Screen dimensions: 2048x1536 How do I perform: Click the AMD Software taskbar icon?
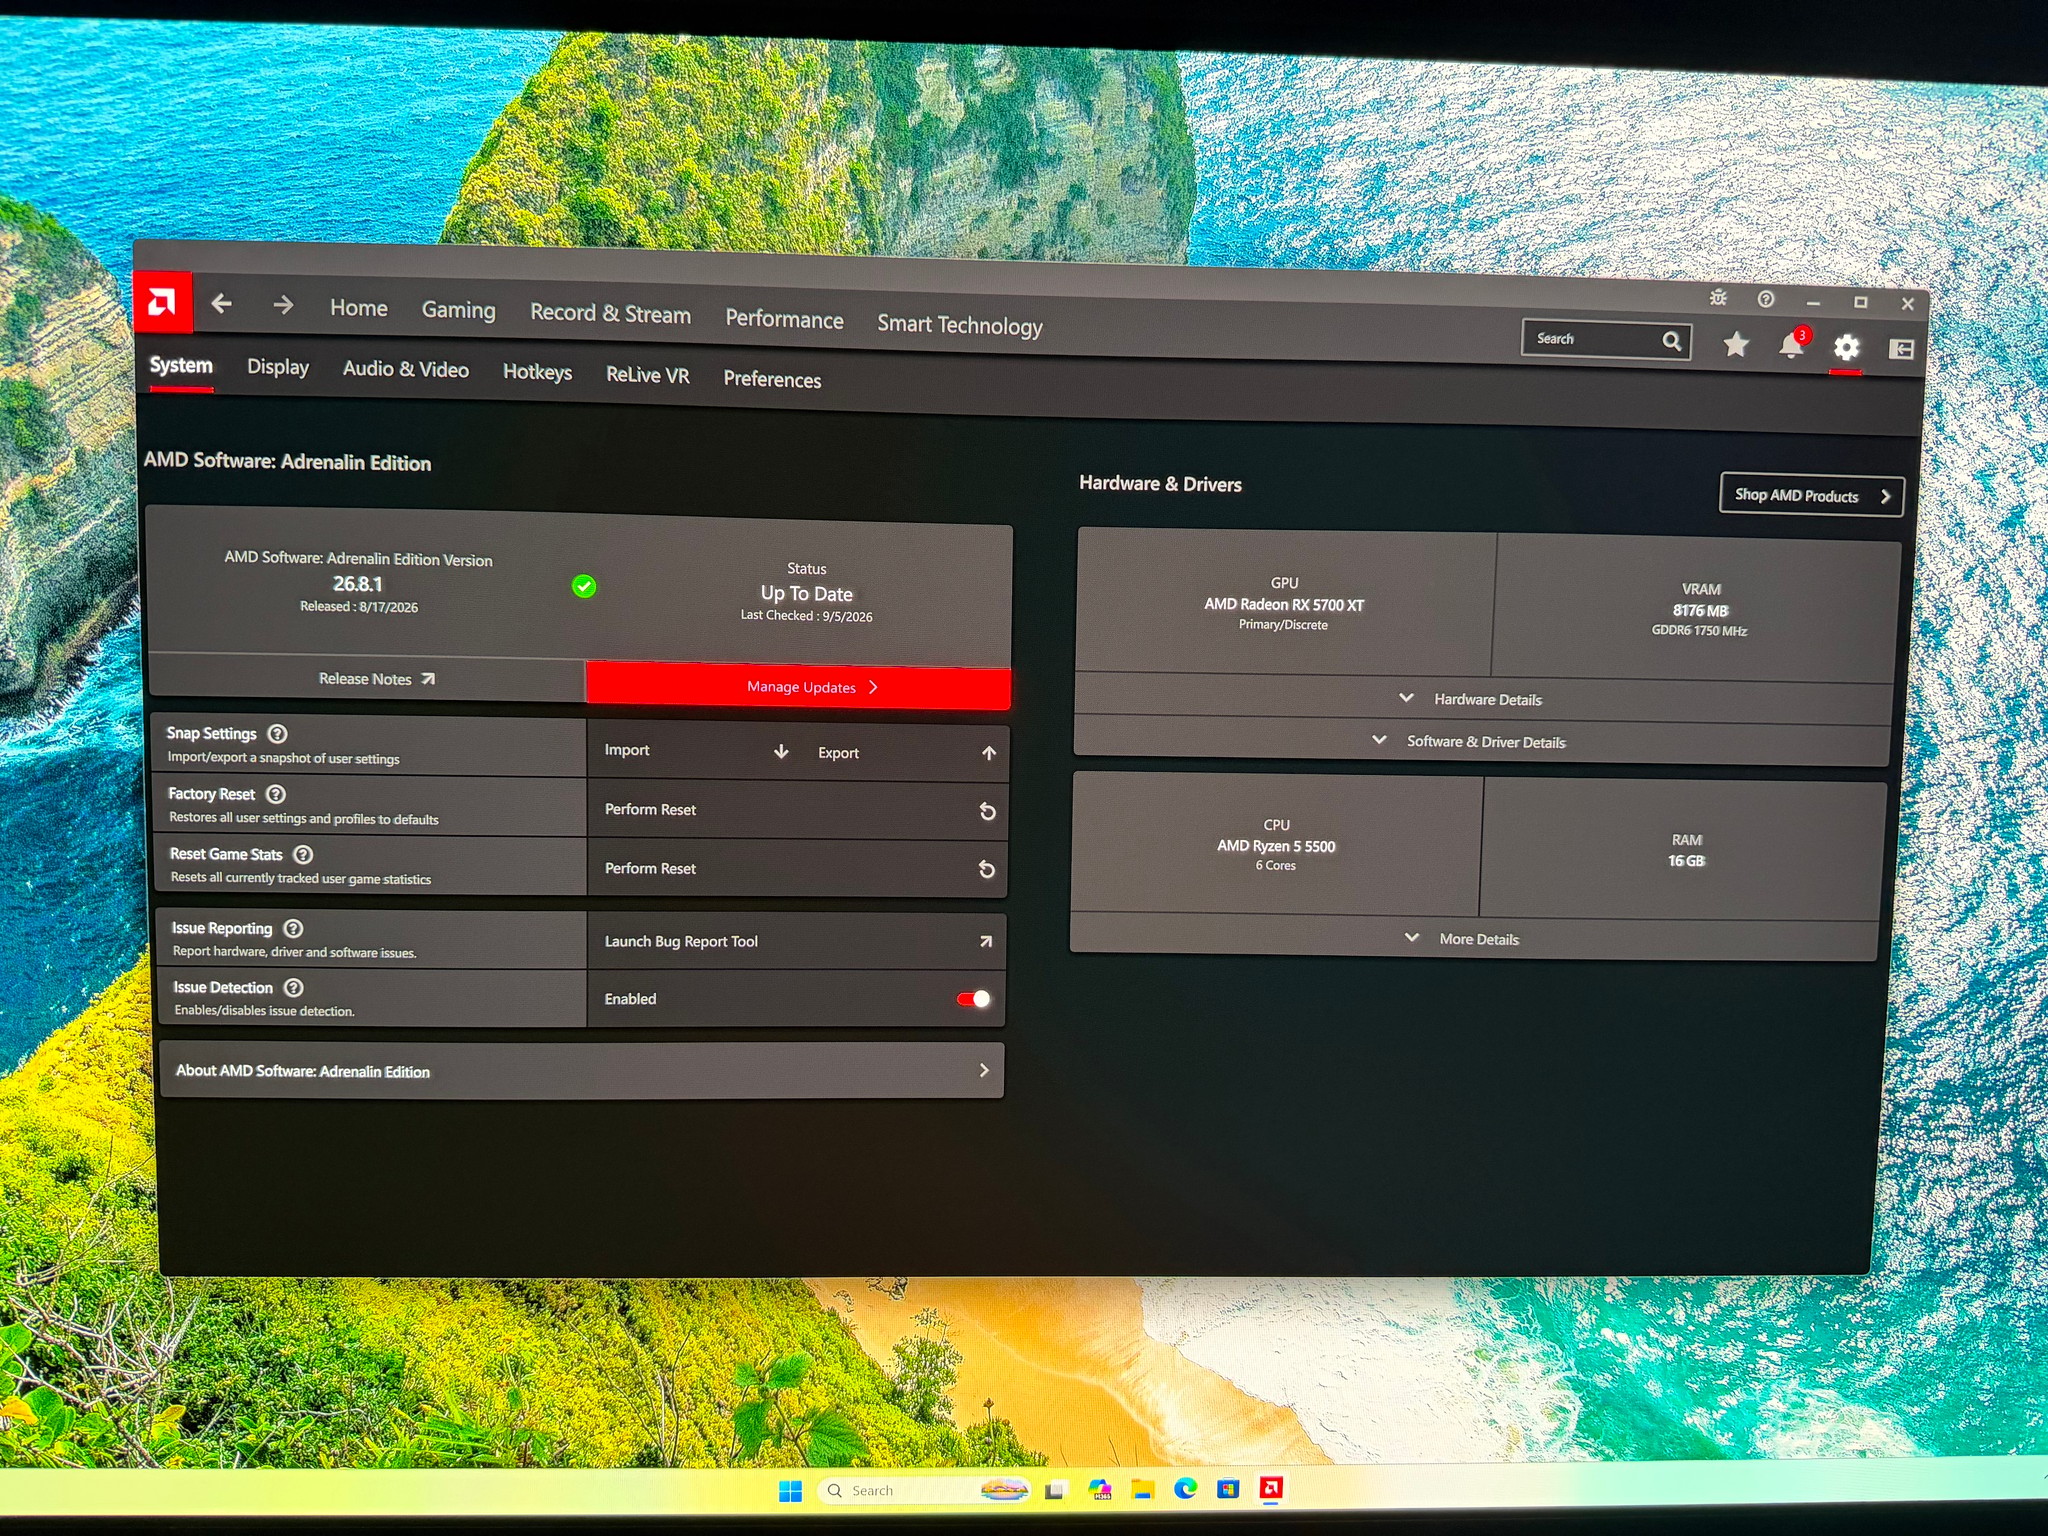[x=1271, y=1489]
